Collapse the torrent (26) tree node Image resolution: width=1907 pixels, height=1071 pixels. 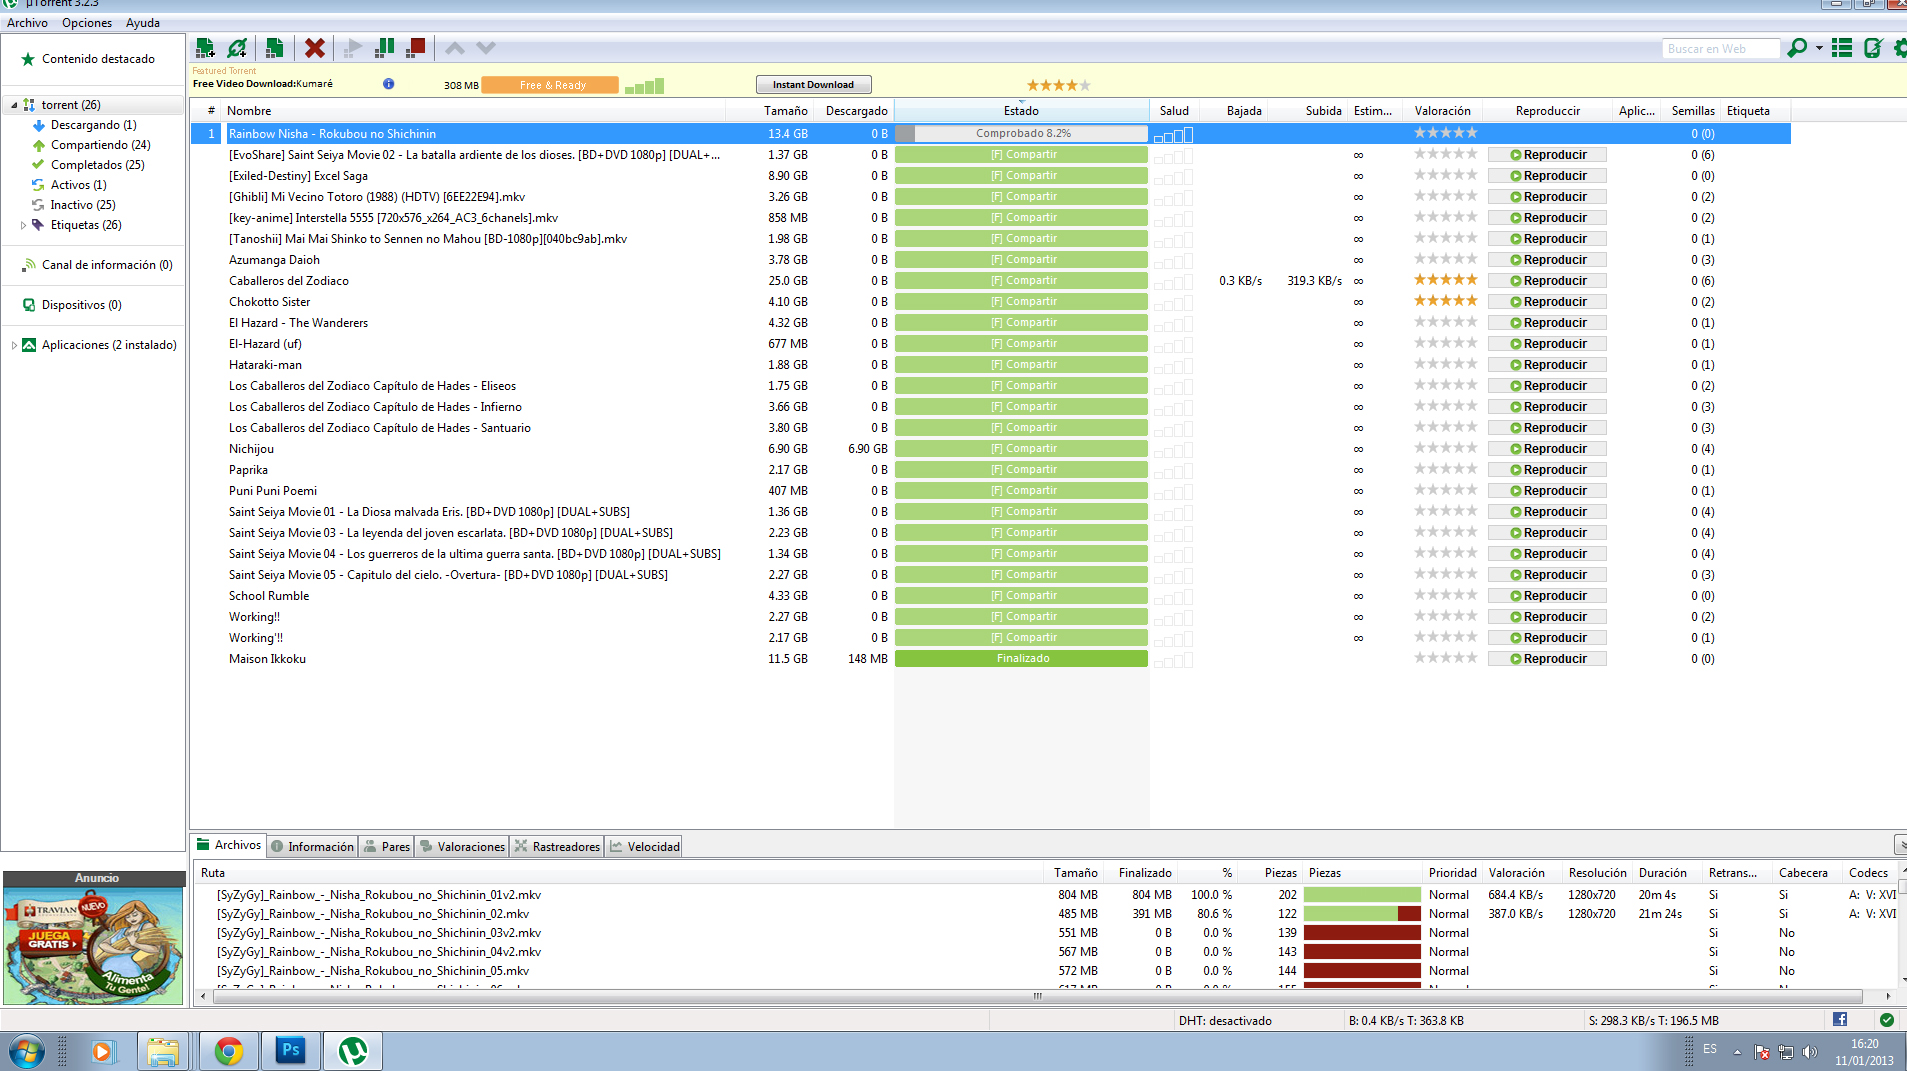tap(14, 105)
